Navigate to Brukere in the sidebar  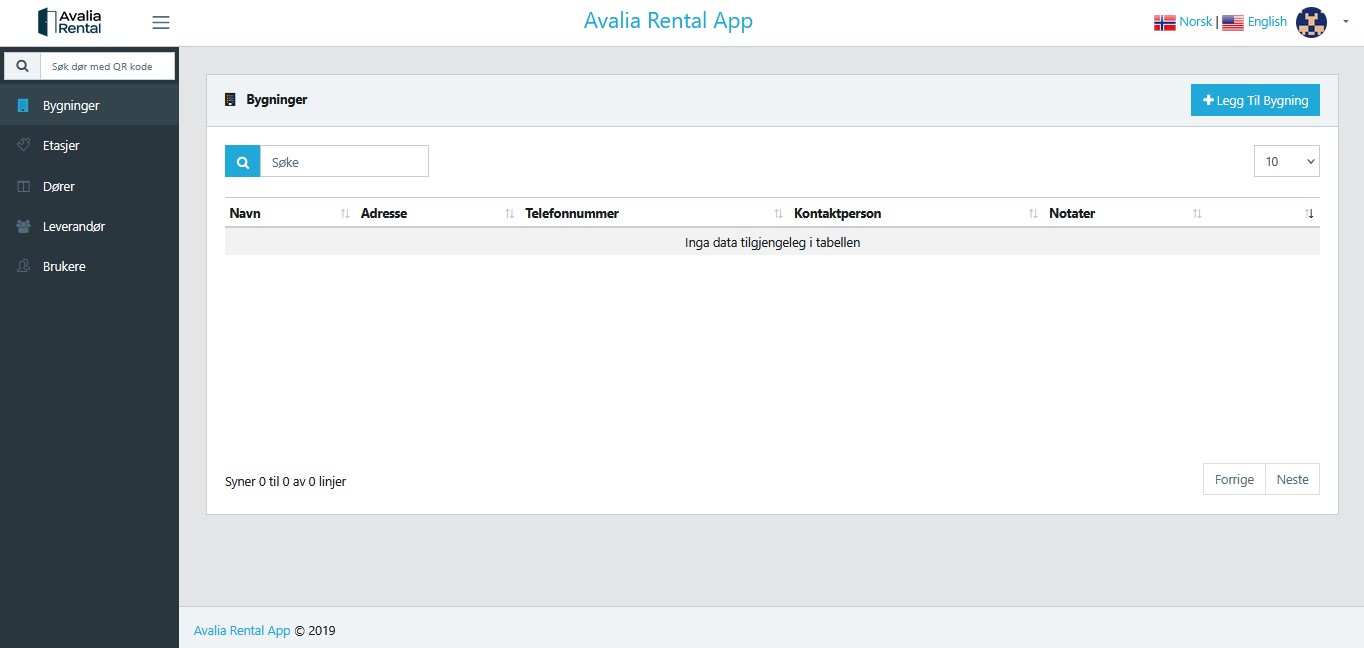[x=64, y=267]
